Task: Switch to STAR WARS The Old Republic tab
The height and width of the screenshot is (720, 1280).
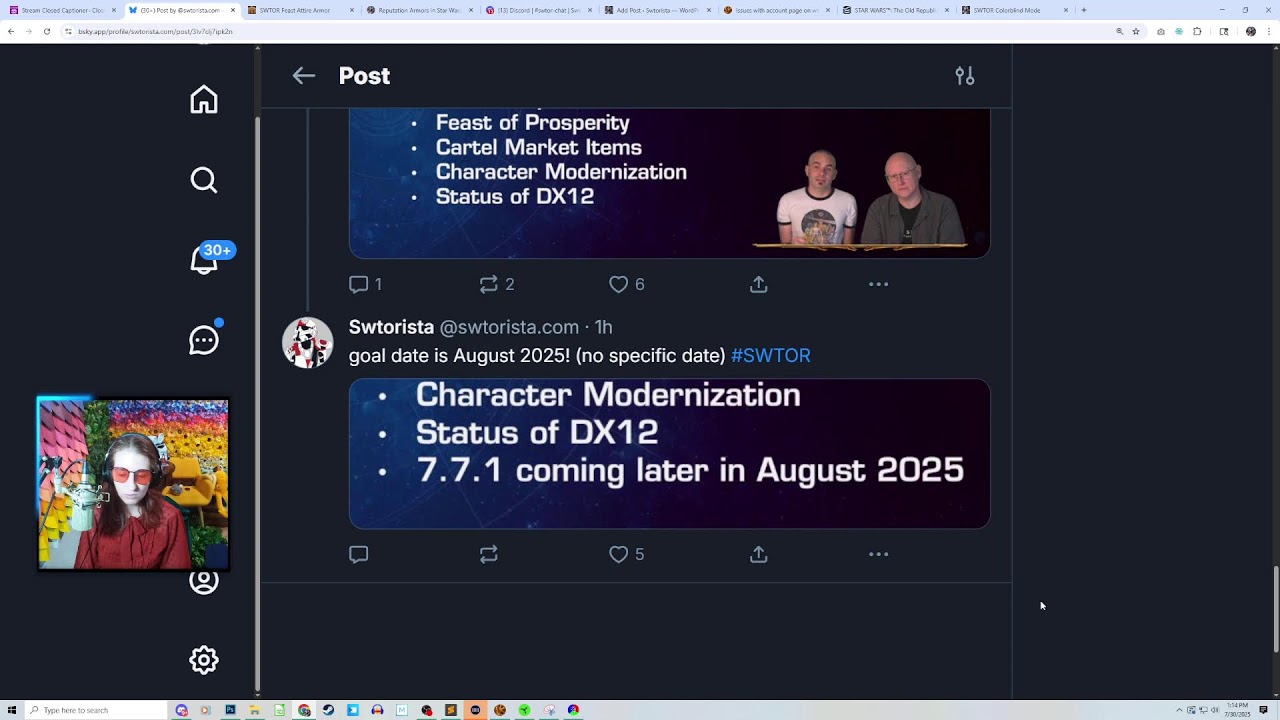Action: pos(894,10)
